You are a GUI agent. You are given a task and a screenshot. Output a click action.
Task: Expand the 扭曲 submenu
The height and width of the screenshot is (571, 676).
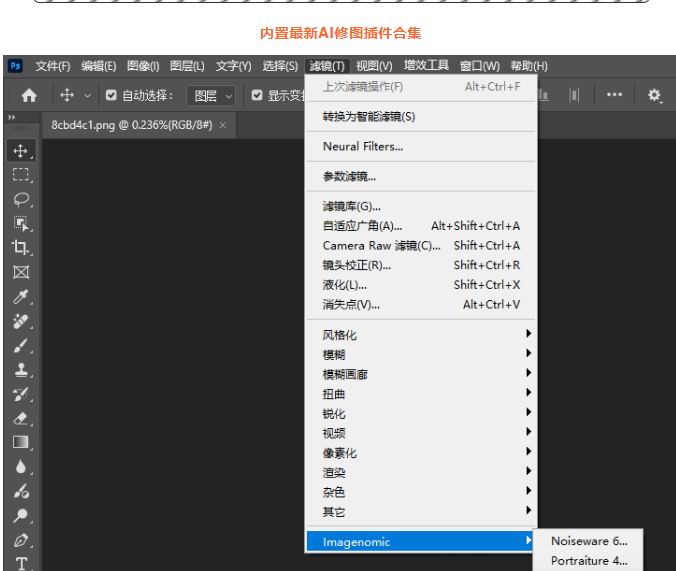(421, 394)
